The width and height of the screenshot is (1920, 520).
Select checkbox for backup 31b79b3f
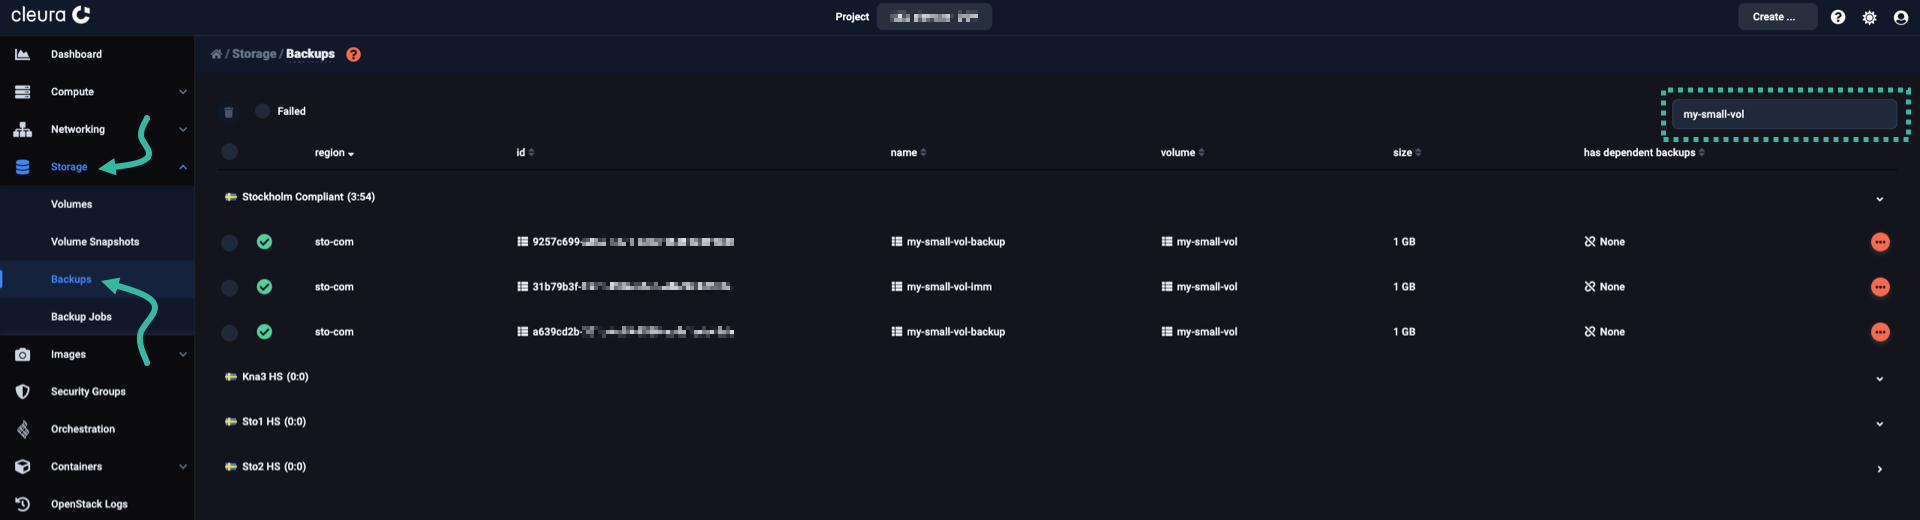229,287
